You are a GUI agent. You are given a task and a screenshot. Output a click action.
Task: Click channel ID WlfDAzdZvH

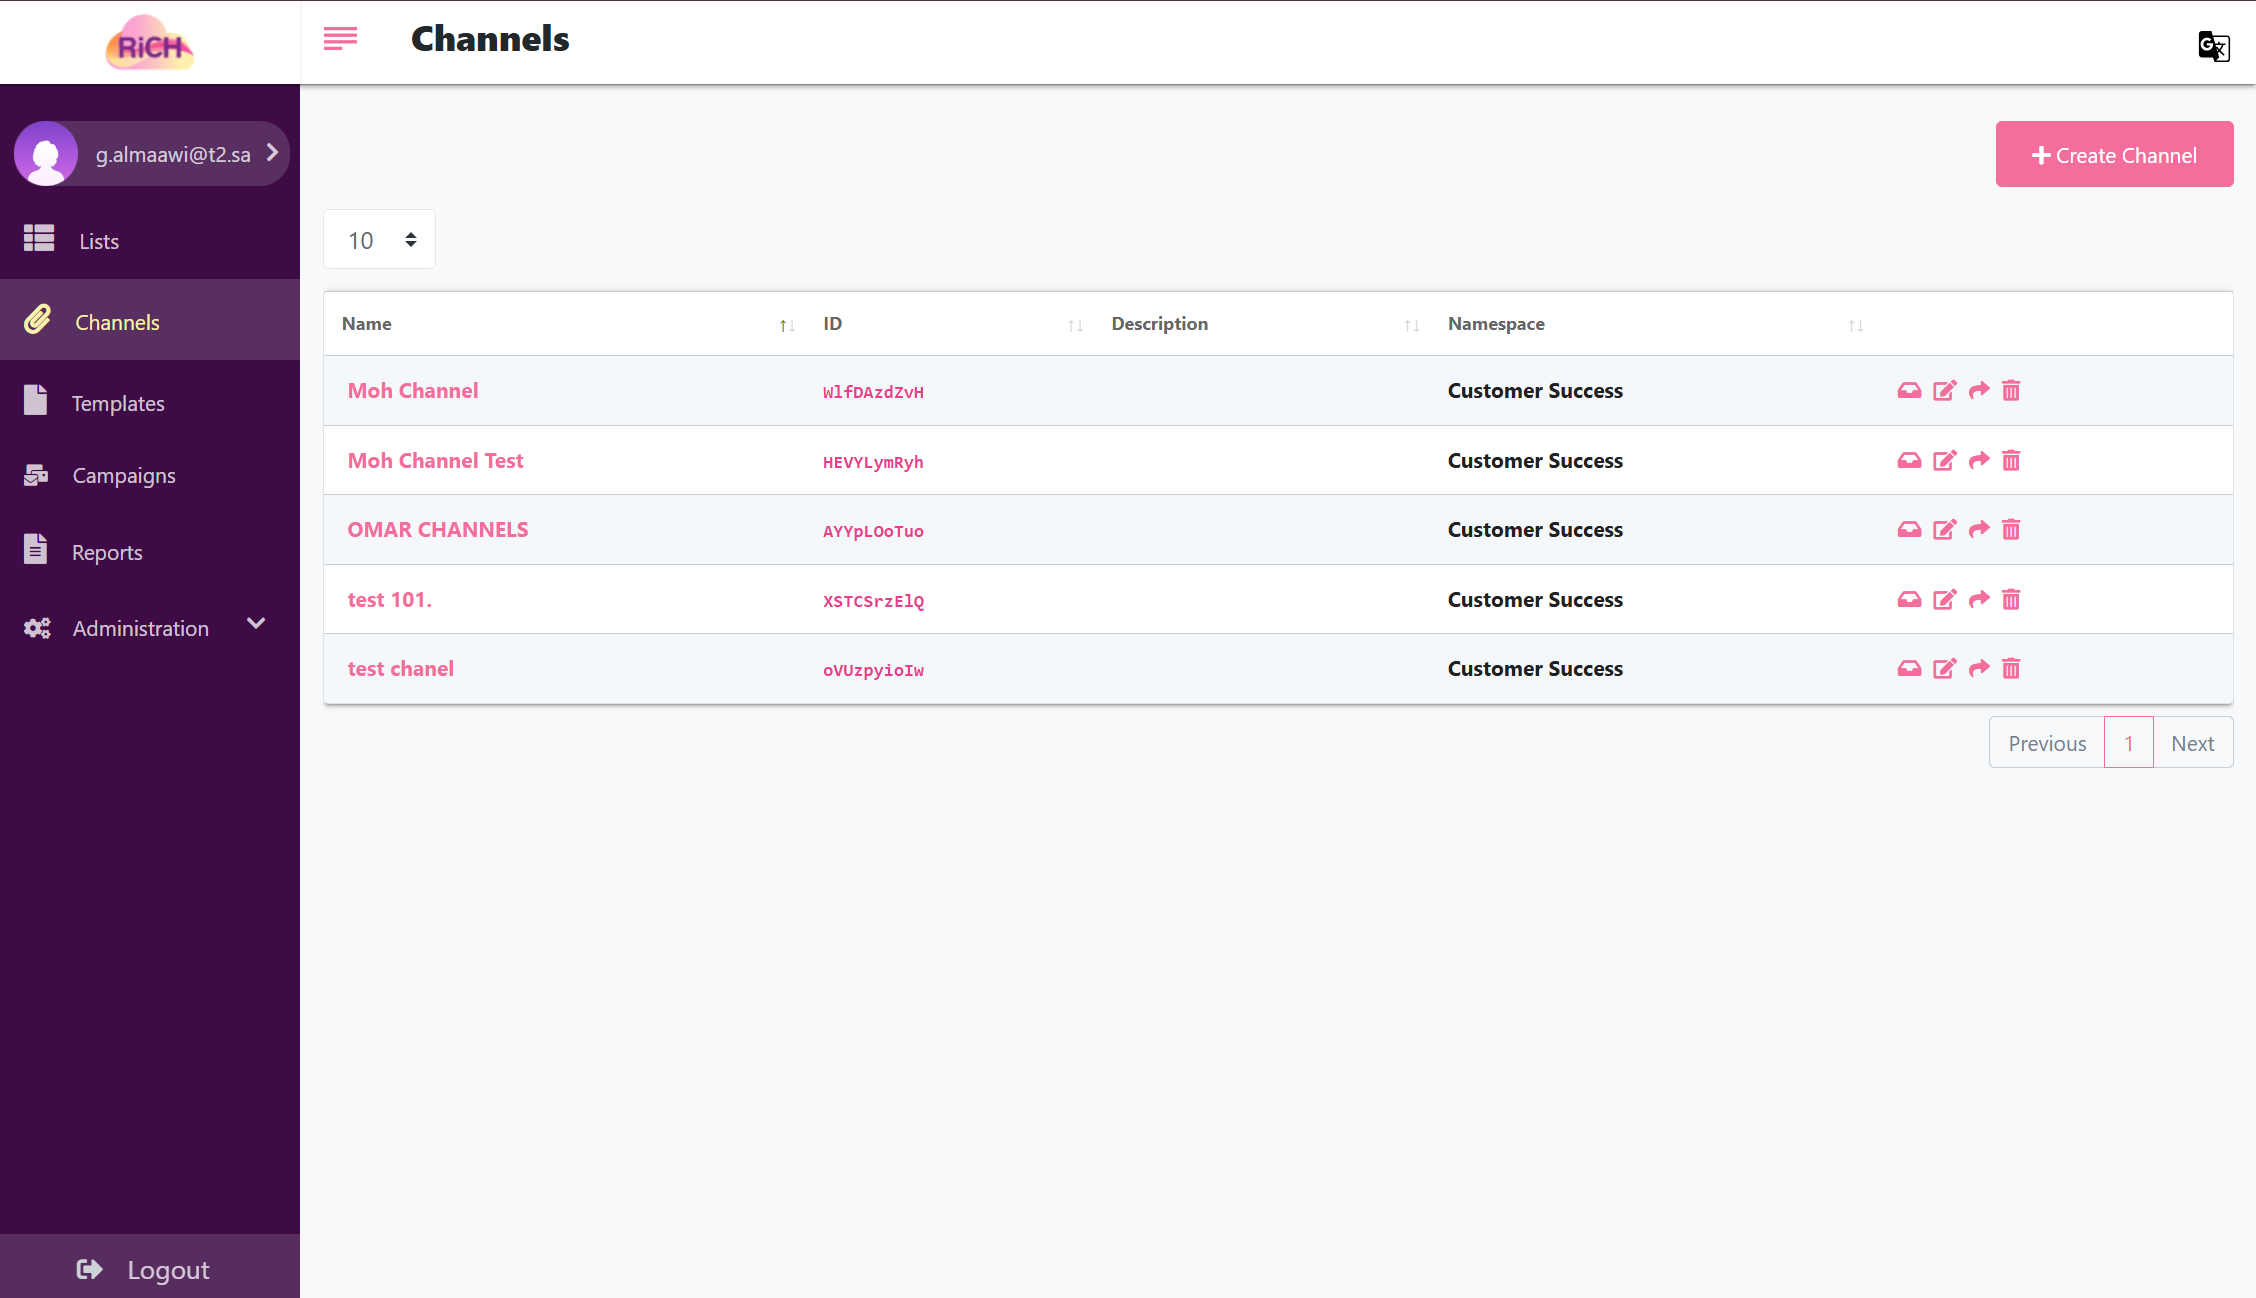click(873, 392)
